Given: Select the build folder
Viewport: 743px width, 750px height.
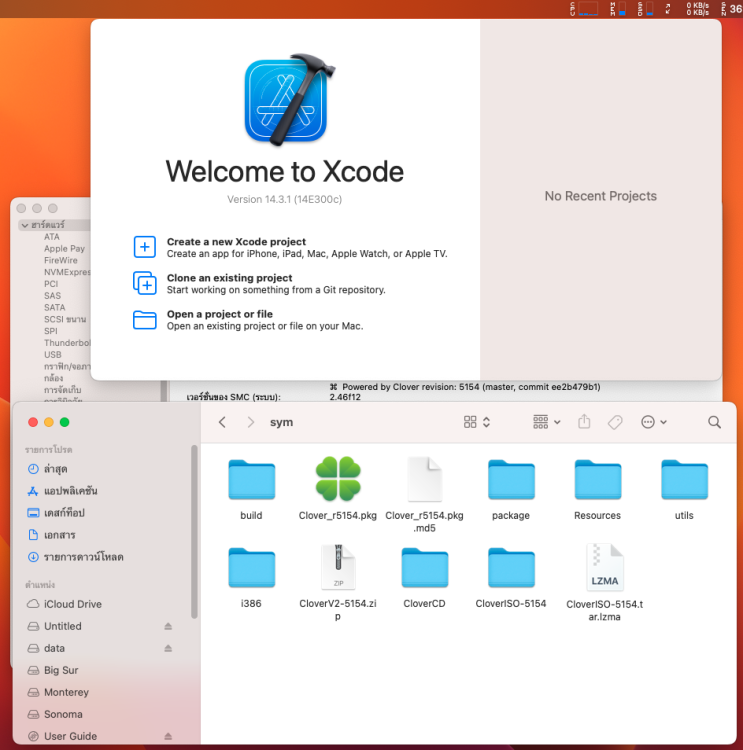Looking at the screenshot, I should point(251,480).
